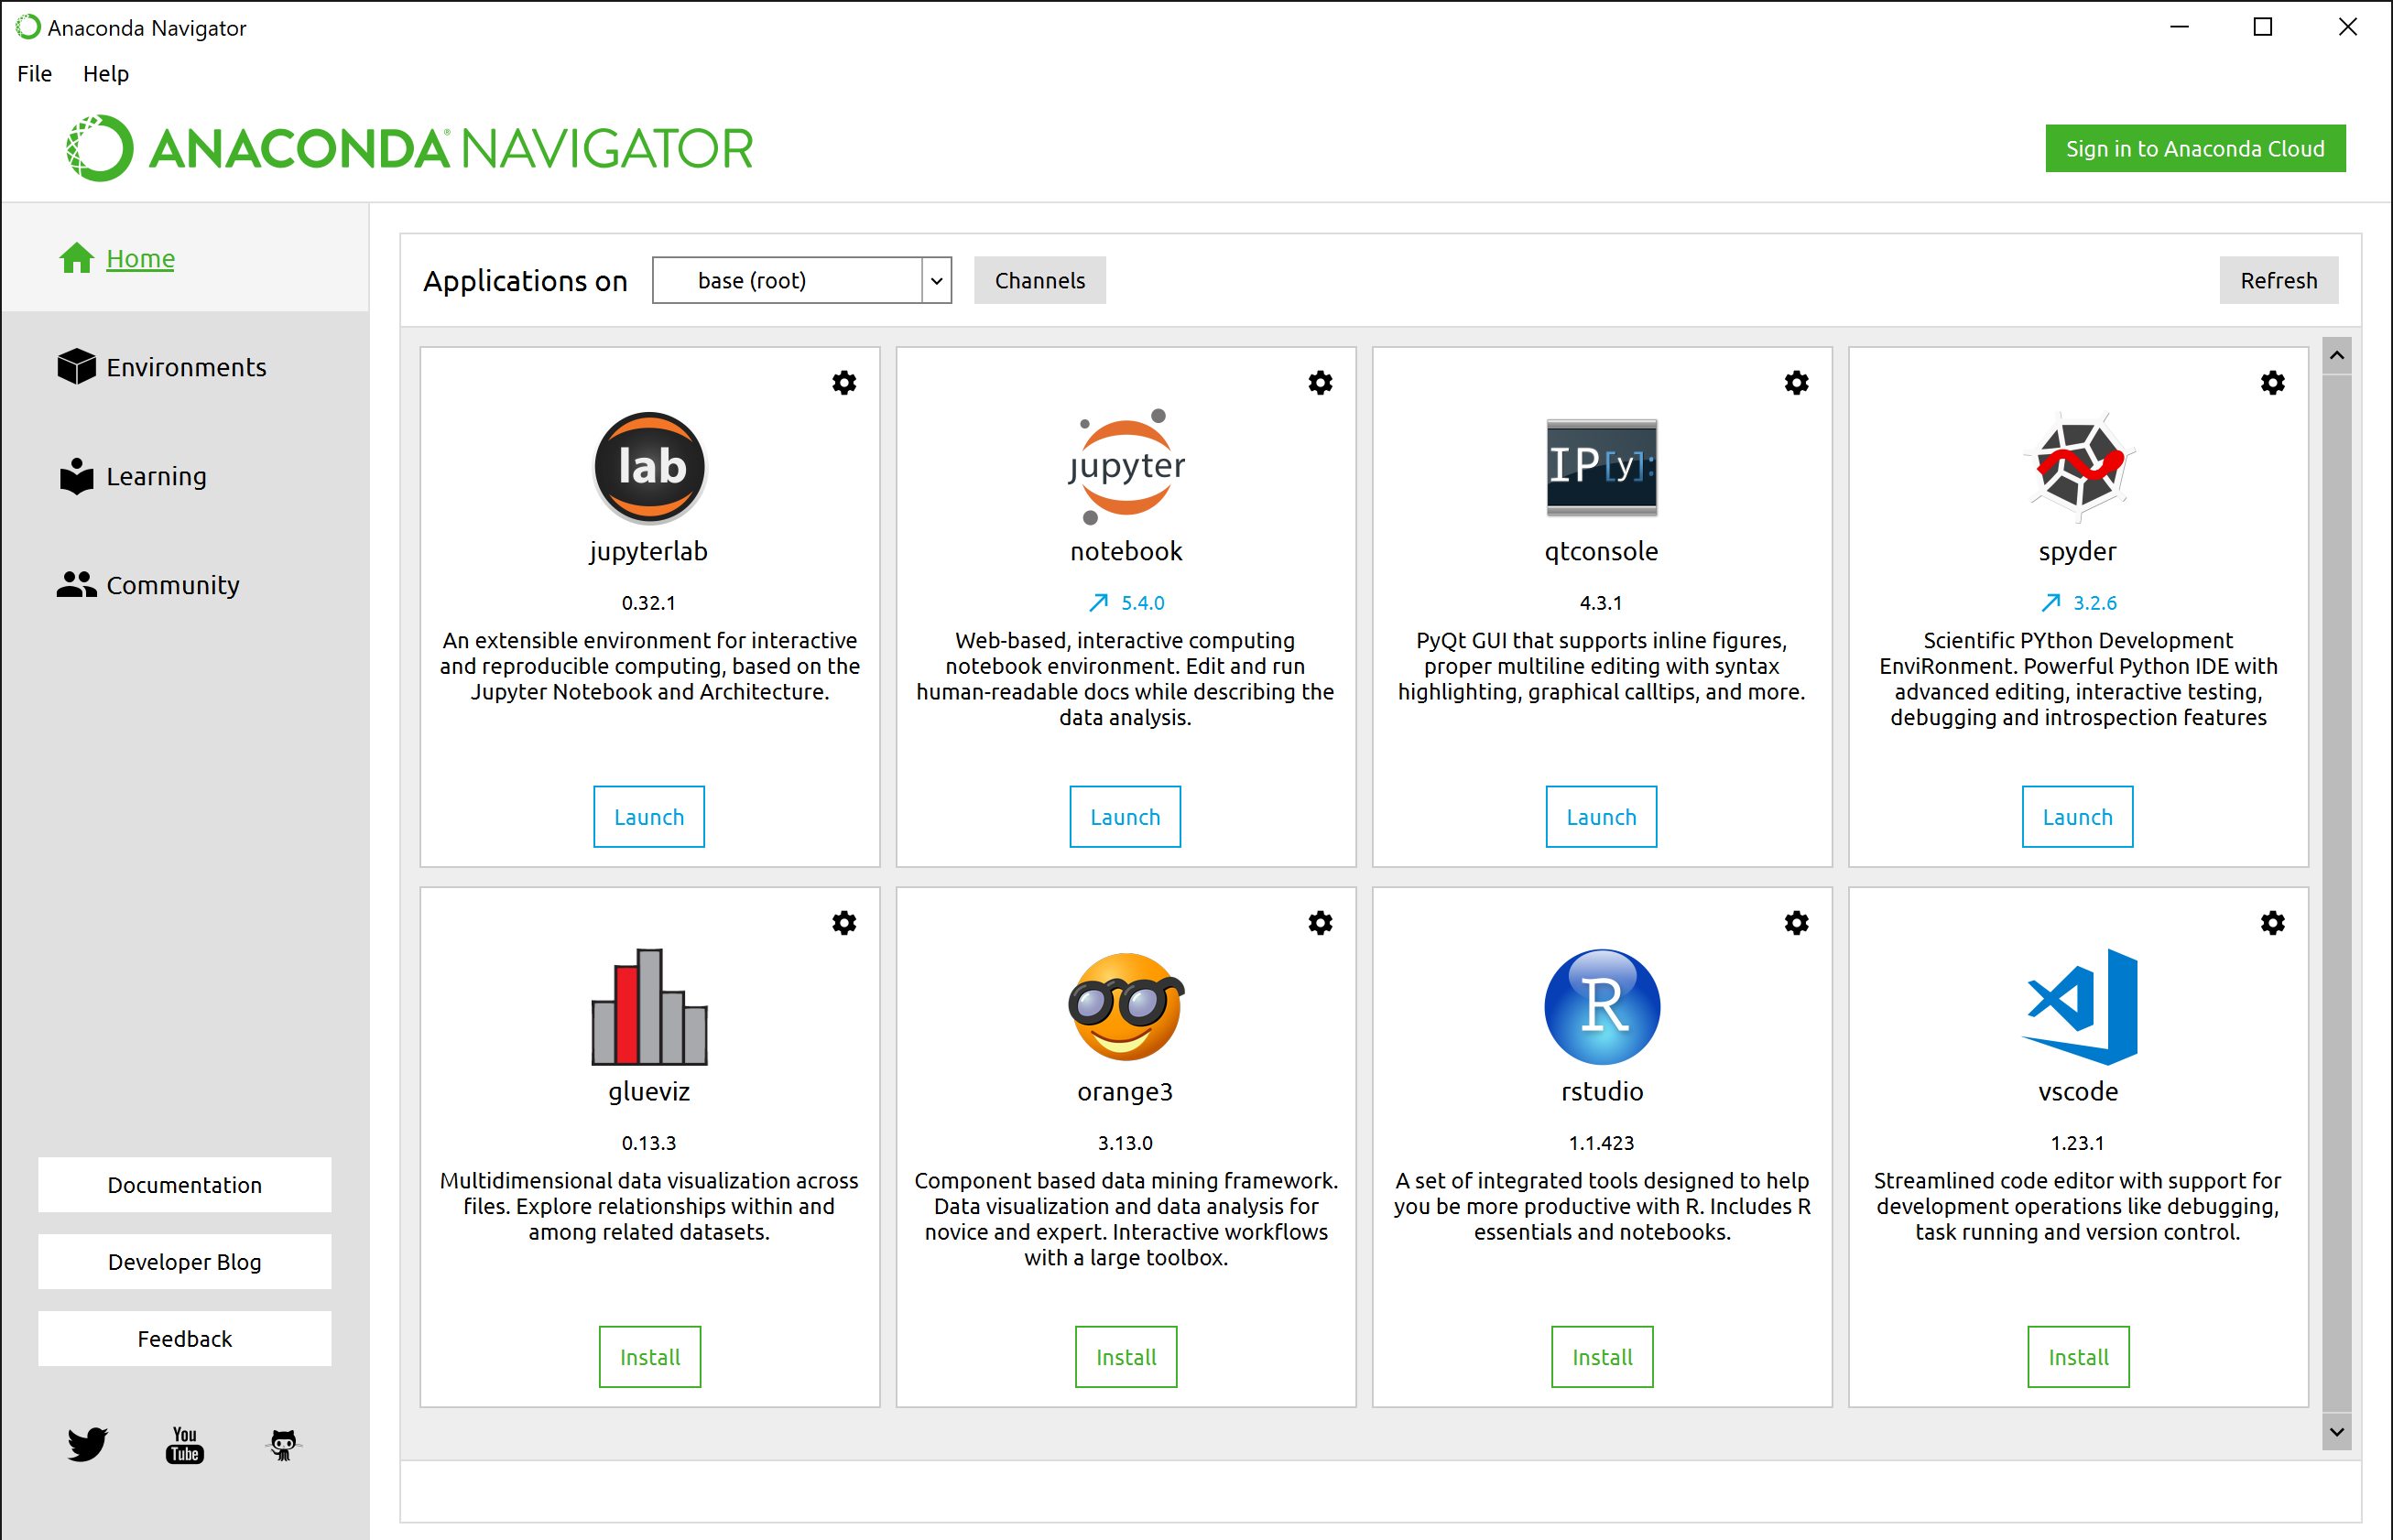The width and height of the screenshot is (2393, 1540).
Task: Launch jupyterlab
Action: click(649, 817)
